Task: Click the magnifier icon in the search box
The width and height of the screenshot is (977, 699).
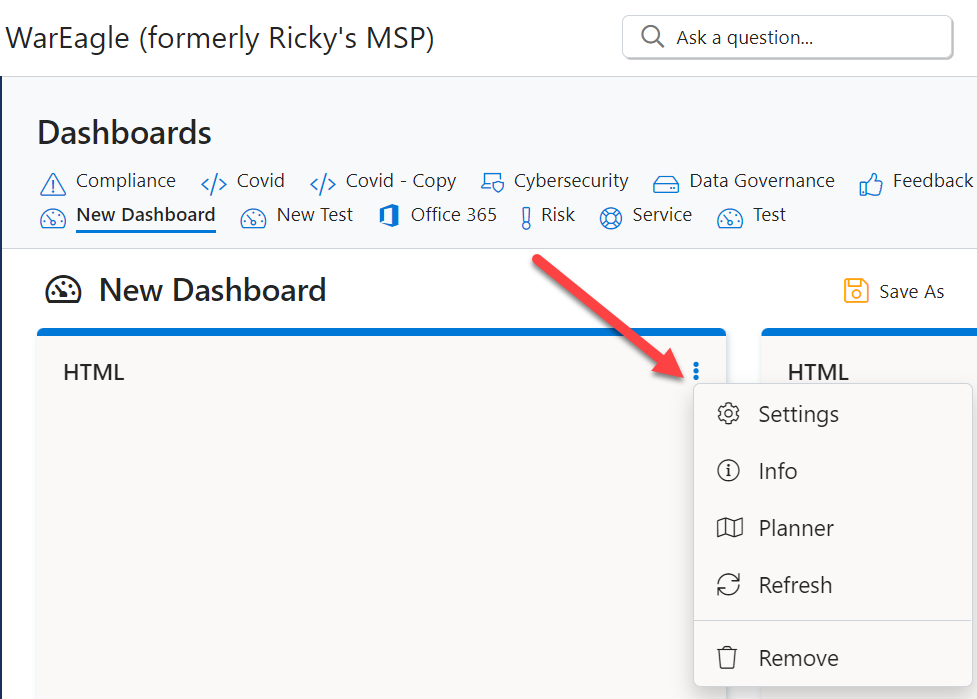Action: tap(652, 36)
